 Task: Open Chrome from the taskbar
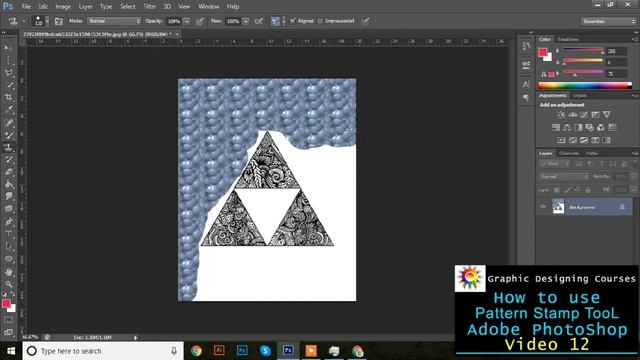point(196,351)
